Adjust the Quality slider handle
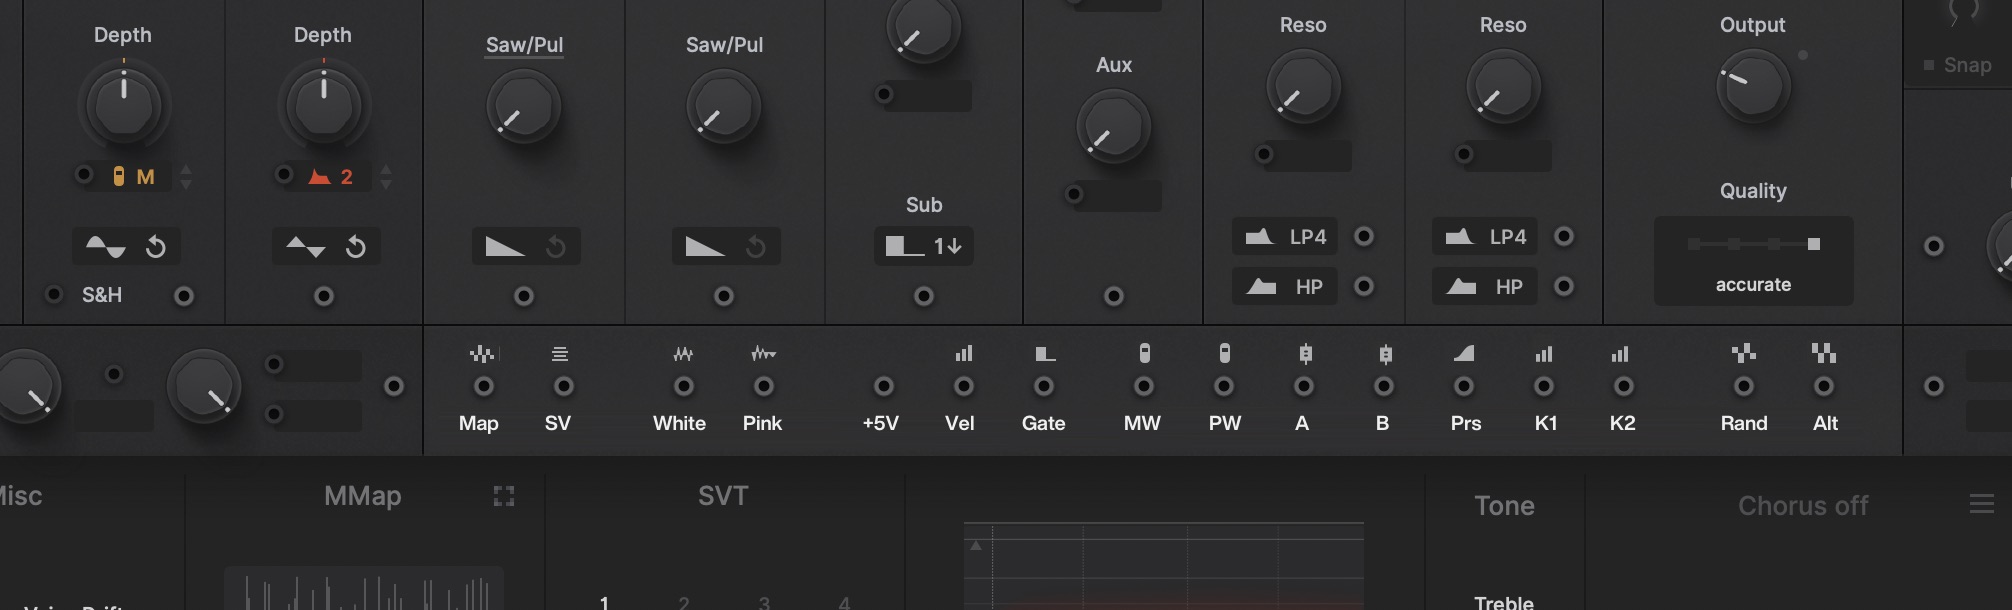 click(x=1814, y=244)
